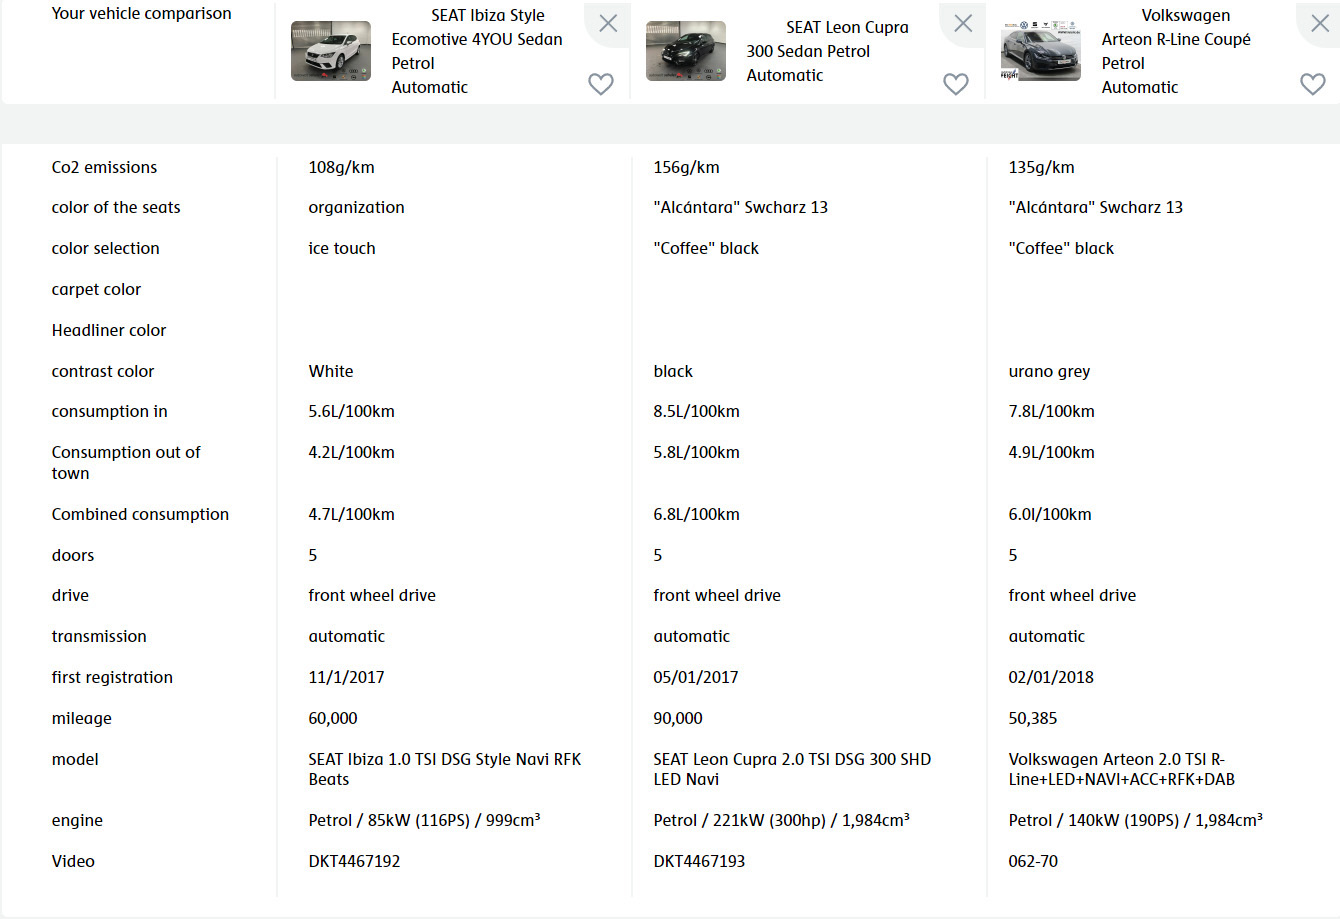Image resolution: width=1340 pixels, height=919 pixels.
Task: Select the 'engine' row label
Action: [x=77, y=821]
